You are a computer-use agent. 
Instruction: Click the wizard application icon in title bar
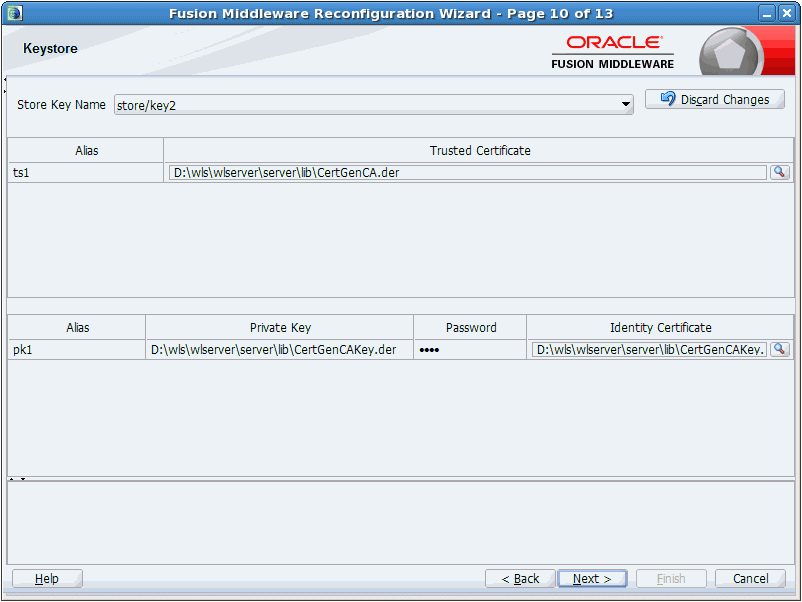coord(15,13)
